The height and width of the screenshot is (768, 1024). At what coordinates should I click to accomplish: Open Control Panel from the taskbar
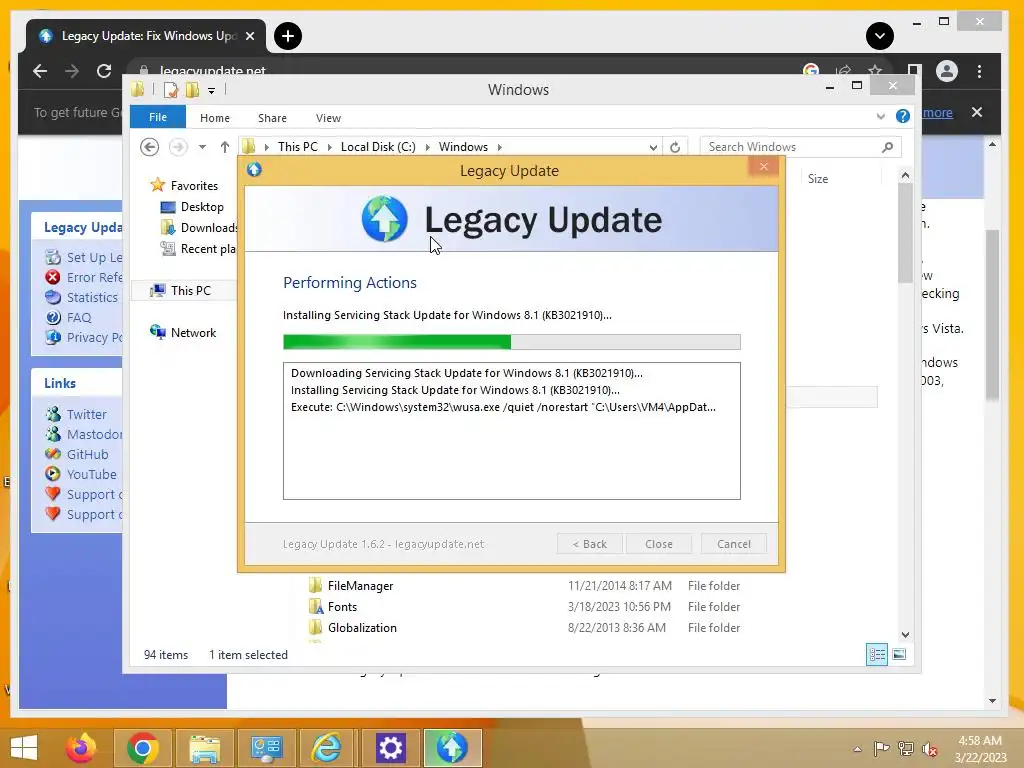pyautogui.click(x=266, y=748)
